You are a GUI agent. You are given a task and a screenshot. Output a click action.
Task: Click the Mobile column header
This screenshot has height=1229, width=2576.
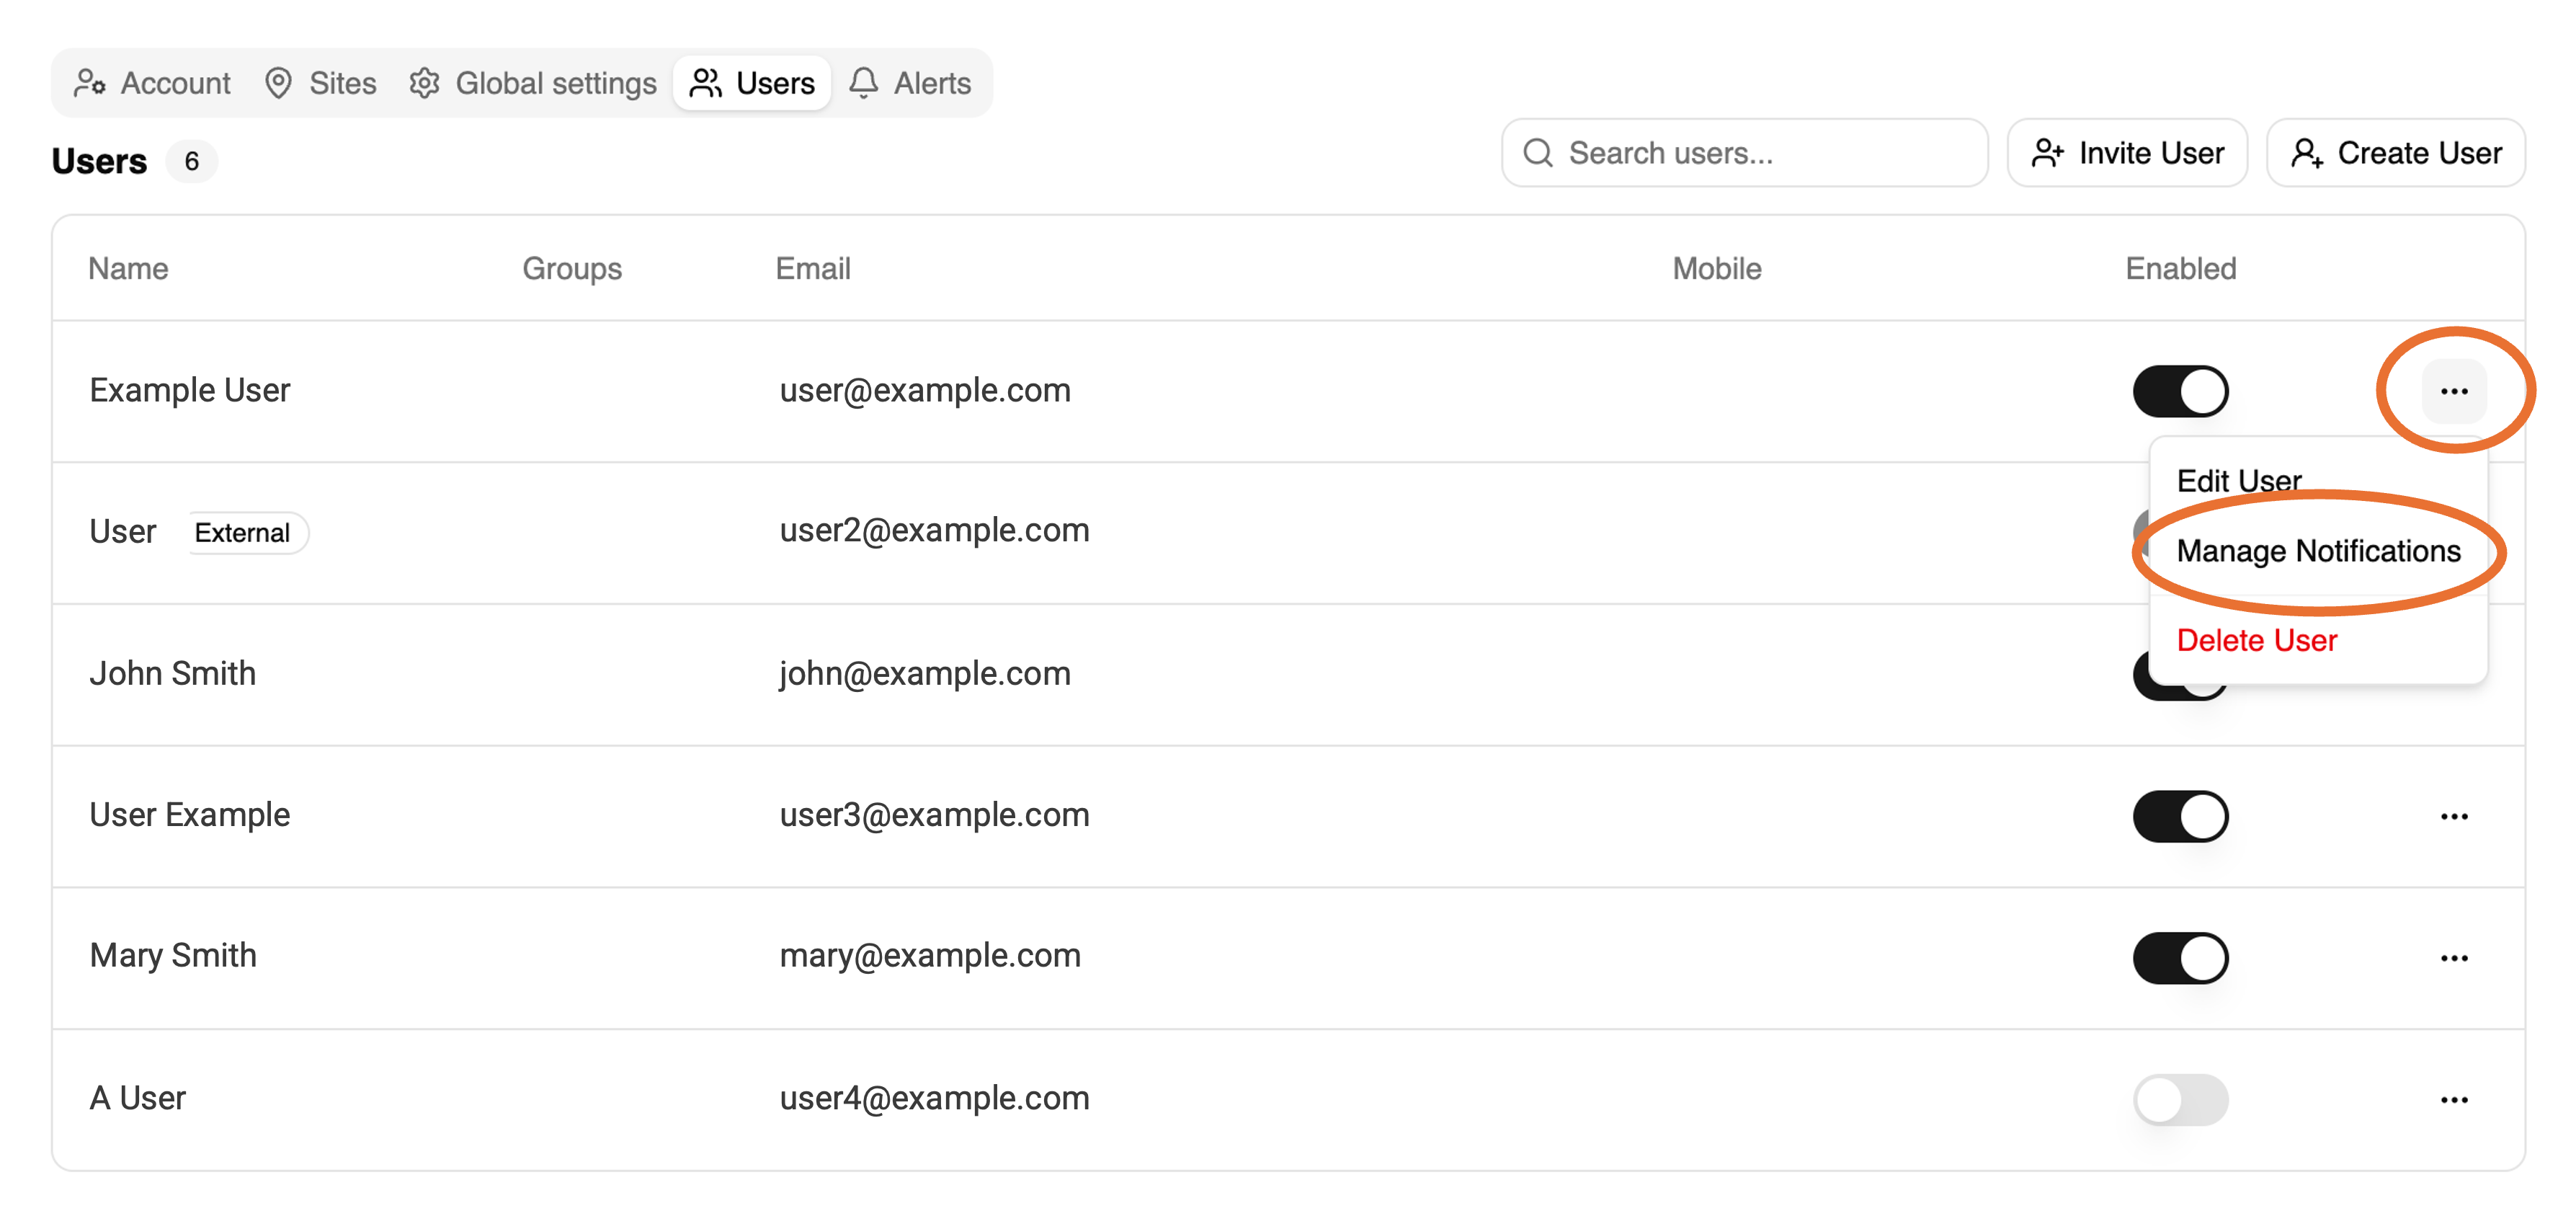(1717, 268)
